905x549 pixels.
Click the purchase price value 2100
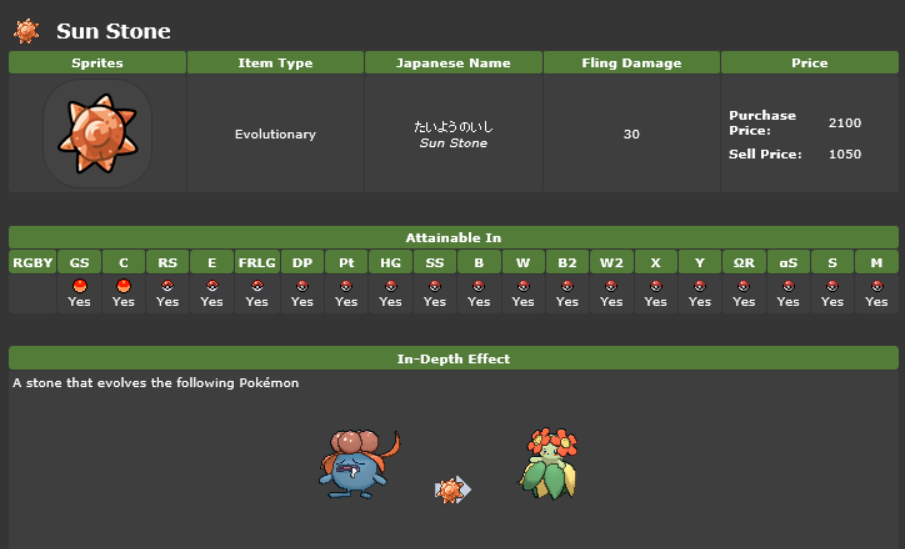[845, 122]
